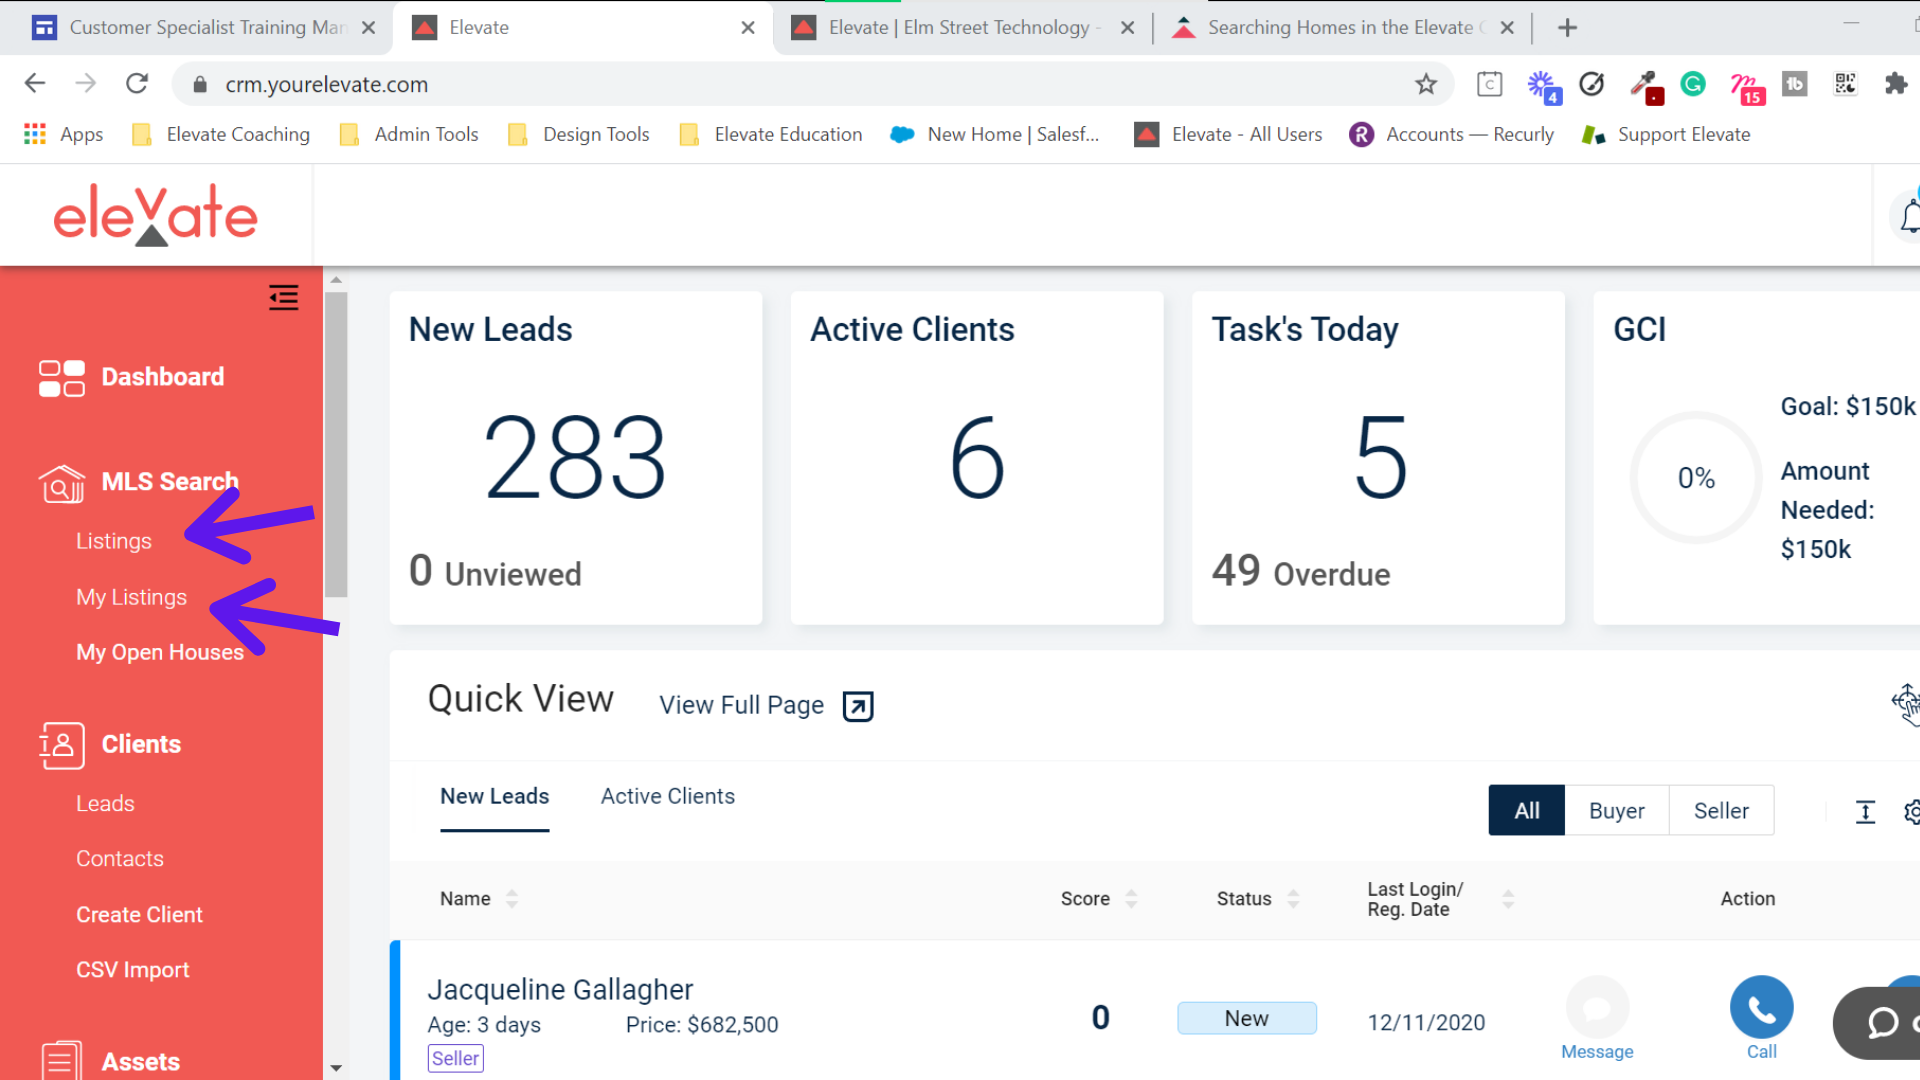Open the chat support bubble icon
Screen dimensions: 1920x1080
pos(1882,1022)
